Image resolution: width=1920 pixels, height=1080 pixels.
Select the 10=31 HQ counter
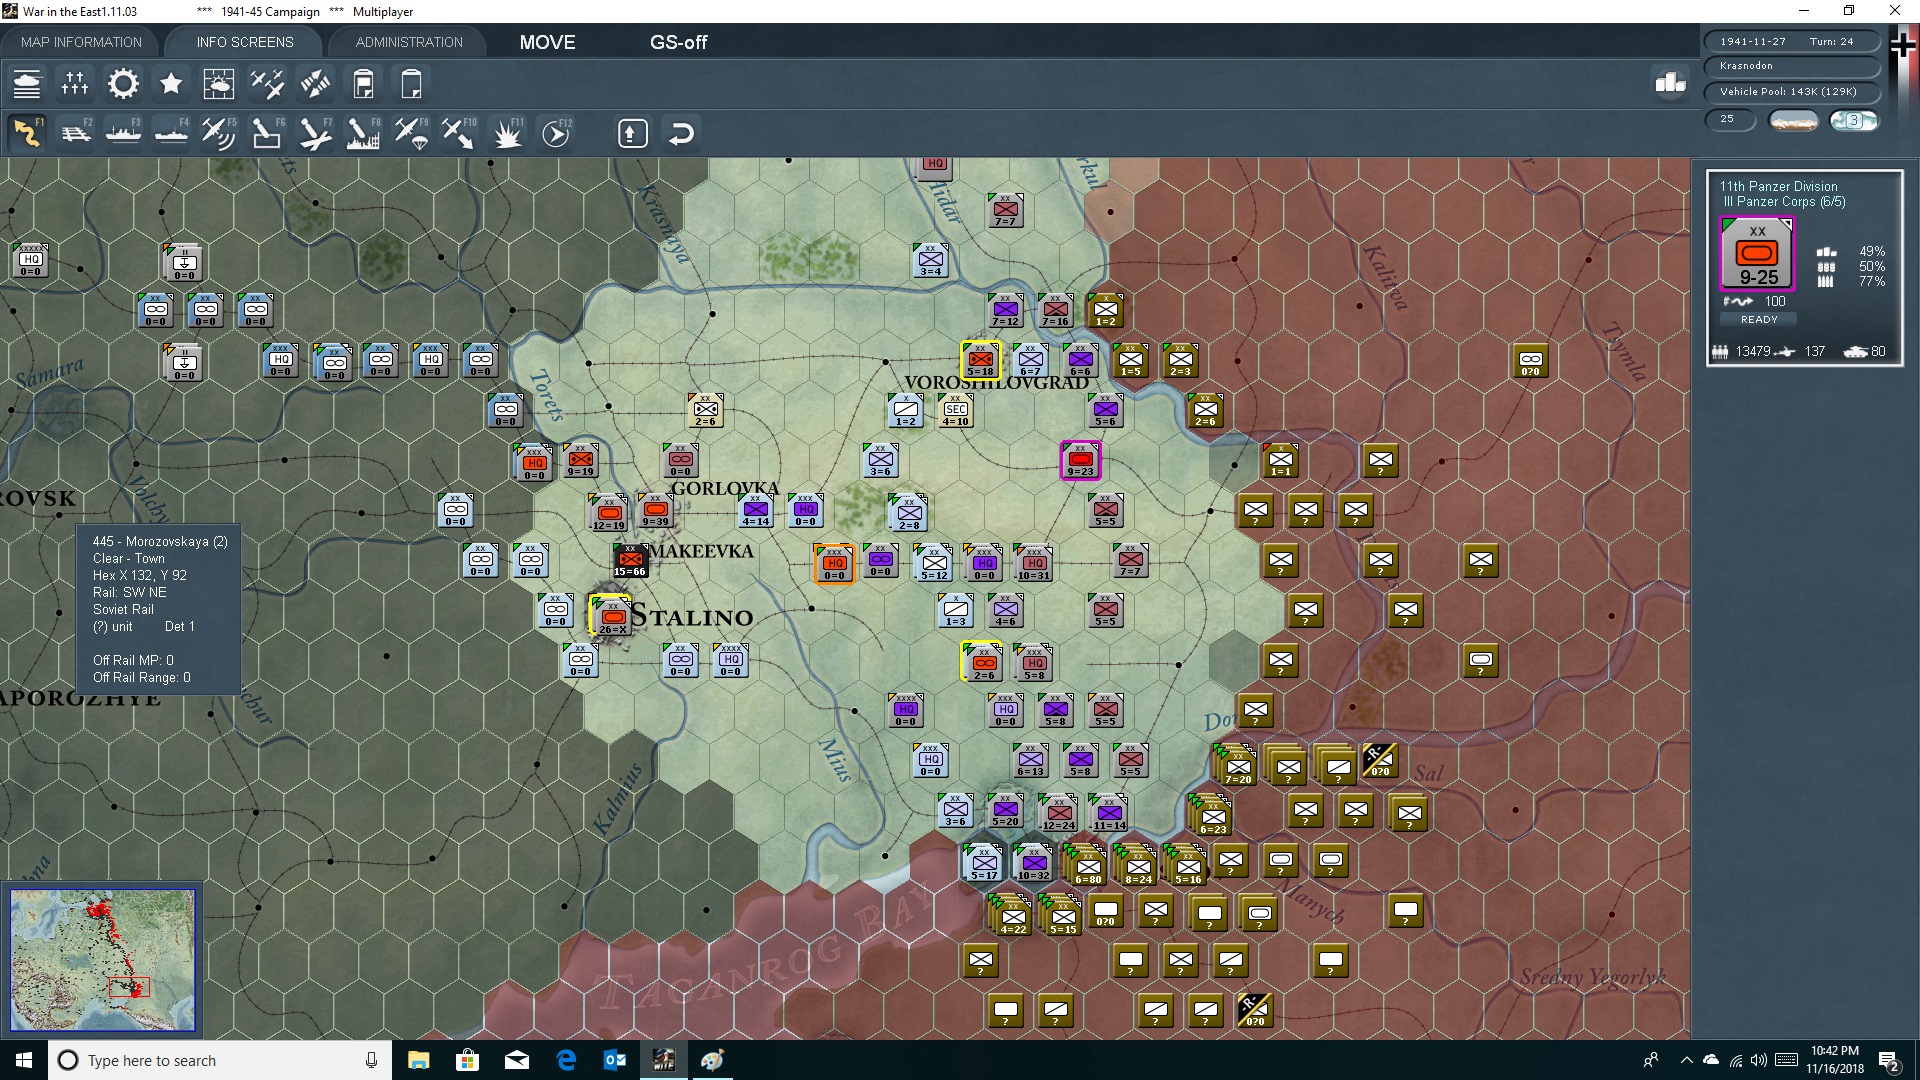pyautogui.click(x=1033, y=563)
